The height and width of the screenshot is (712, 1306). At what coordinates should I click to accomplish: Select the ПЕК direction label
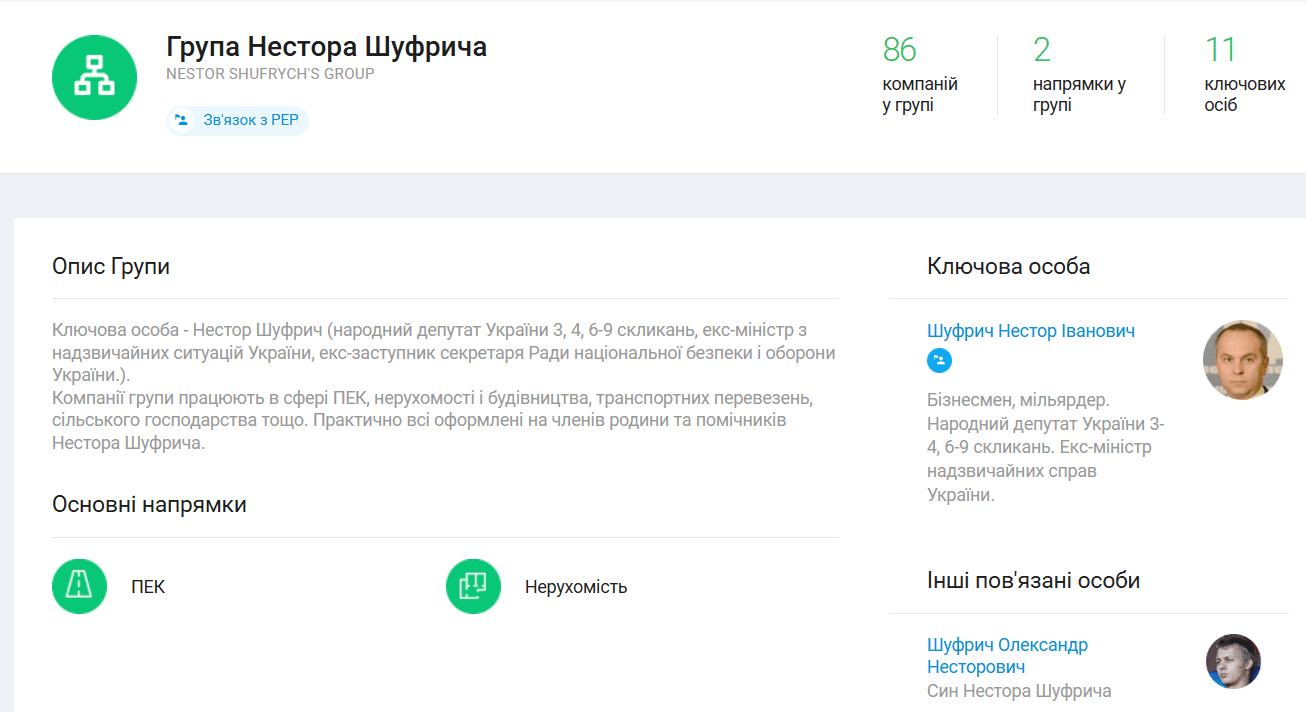(148, 587)
